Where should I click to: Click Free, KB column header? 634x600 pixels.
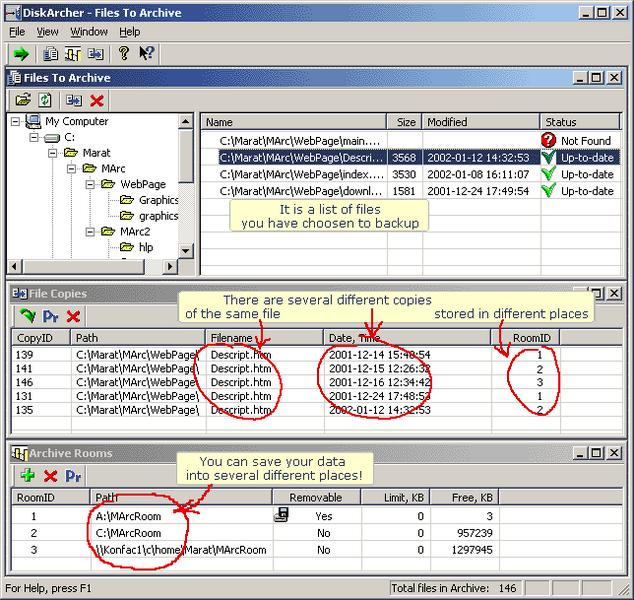pyautogui.click(x=464, y=497)
